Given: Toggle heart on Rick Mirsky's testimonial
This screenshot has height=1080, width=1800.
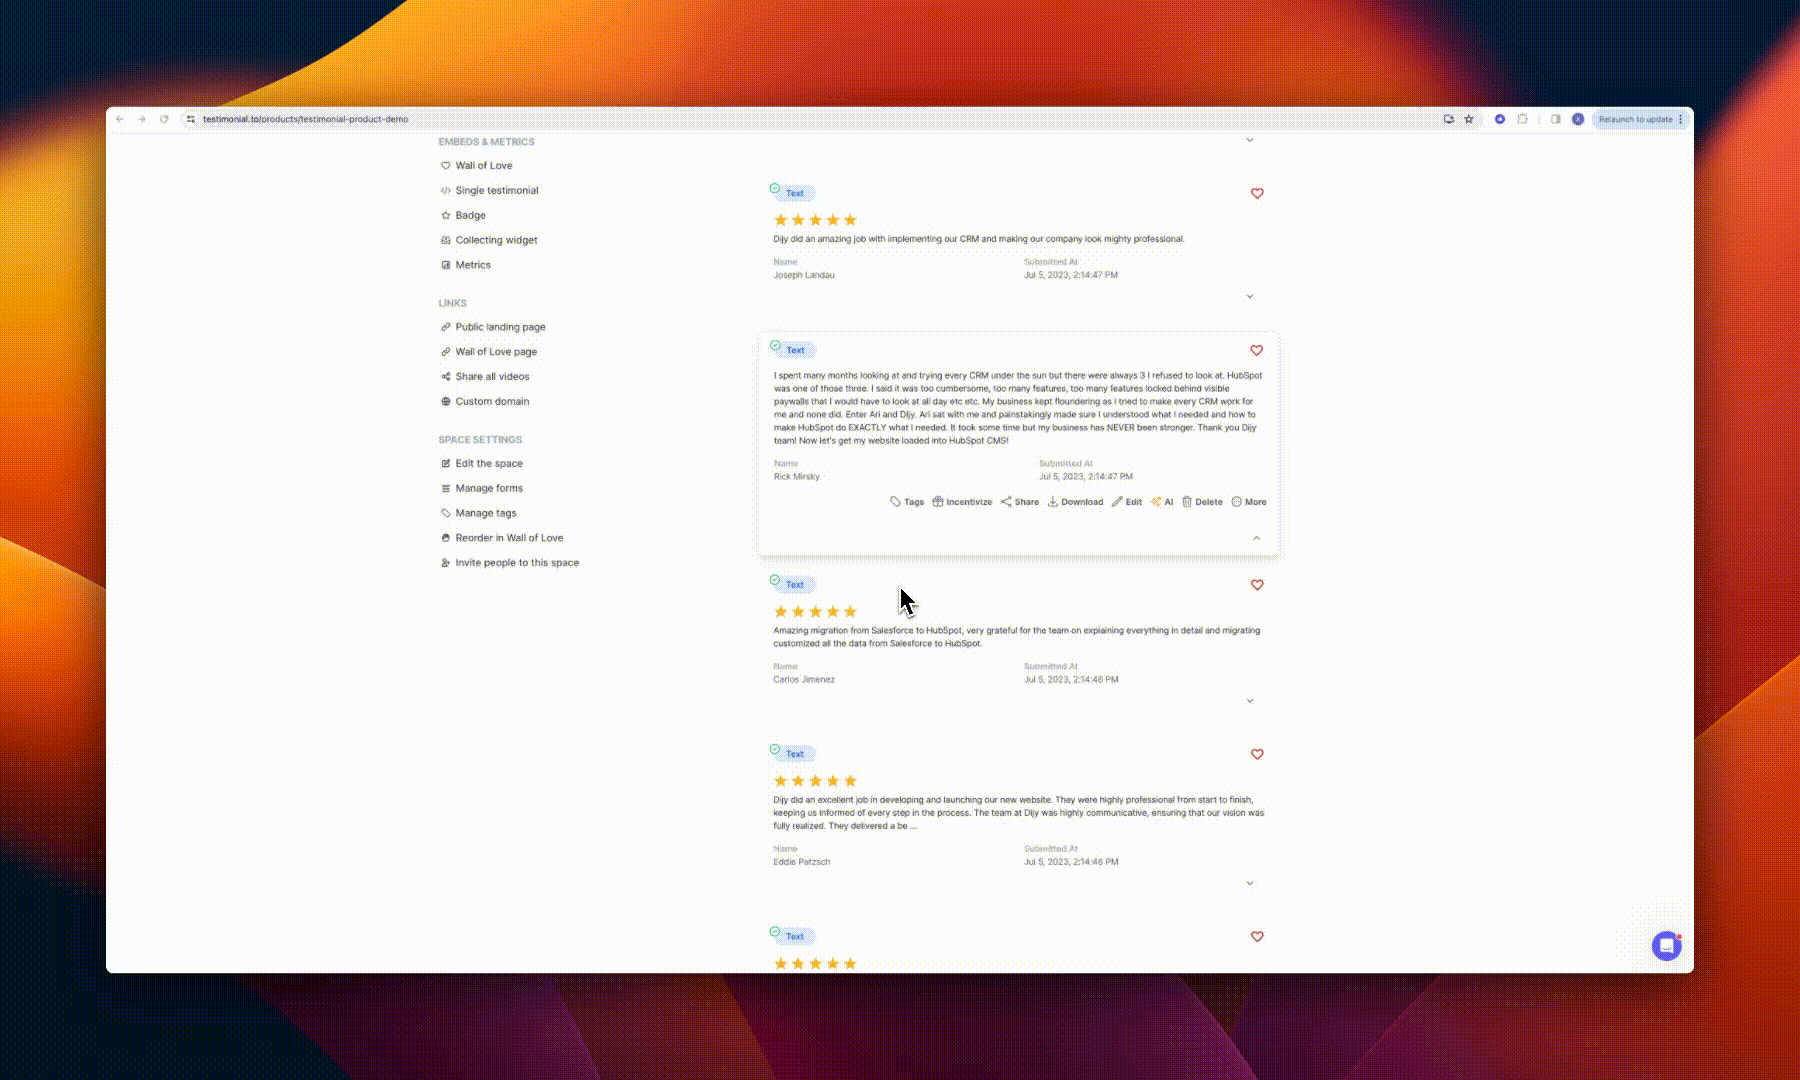Looking at the screenshot, I should tap(1257, 351).
